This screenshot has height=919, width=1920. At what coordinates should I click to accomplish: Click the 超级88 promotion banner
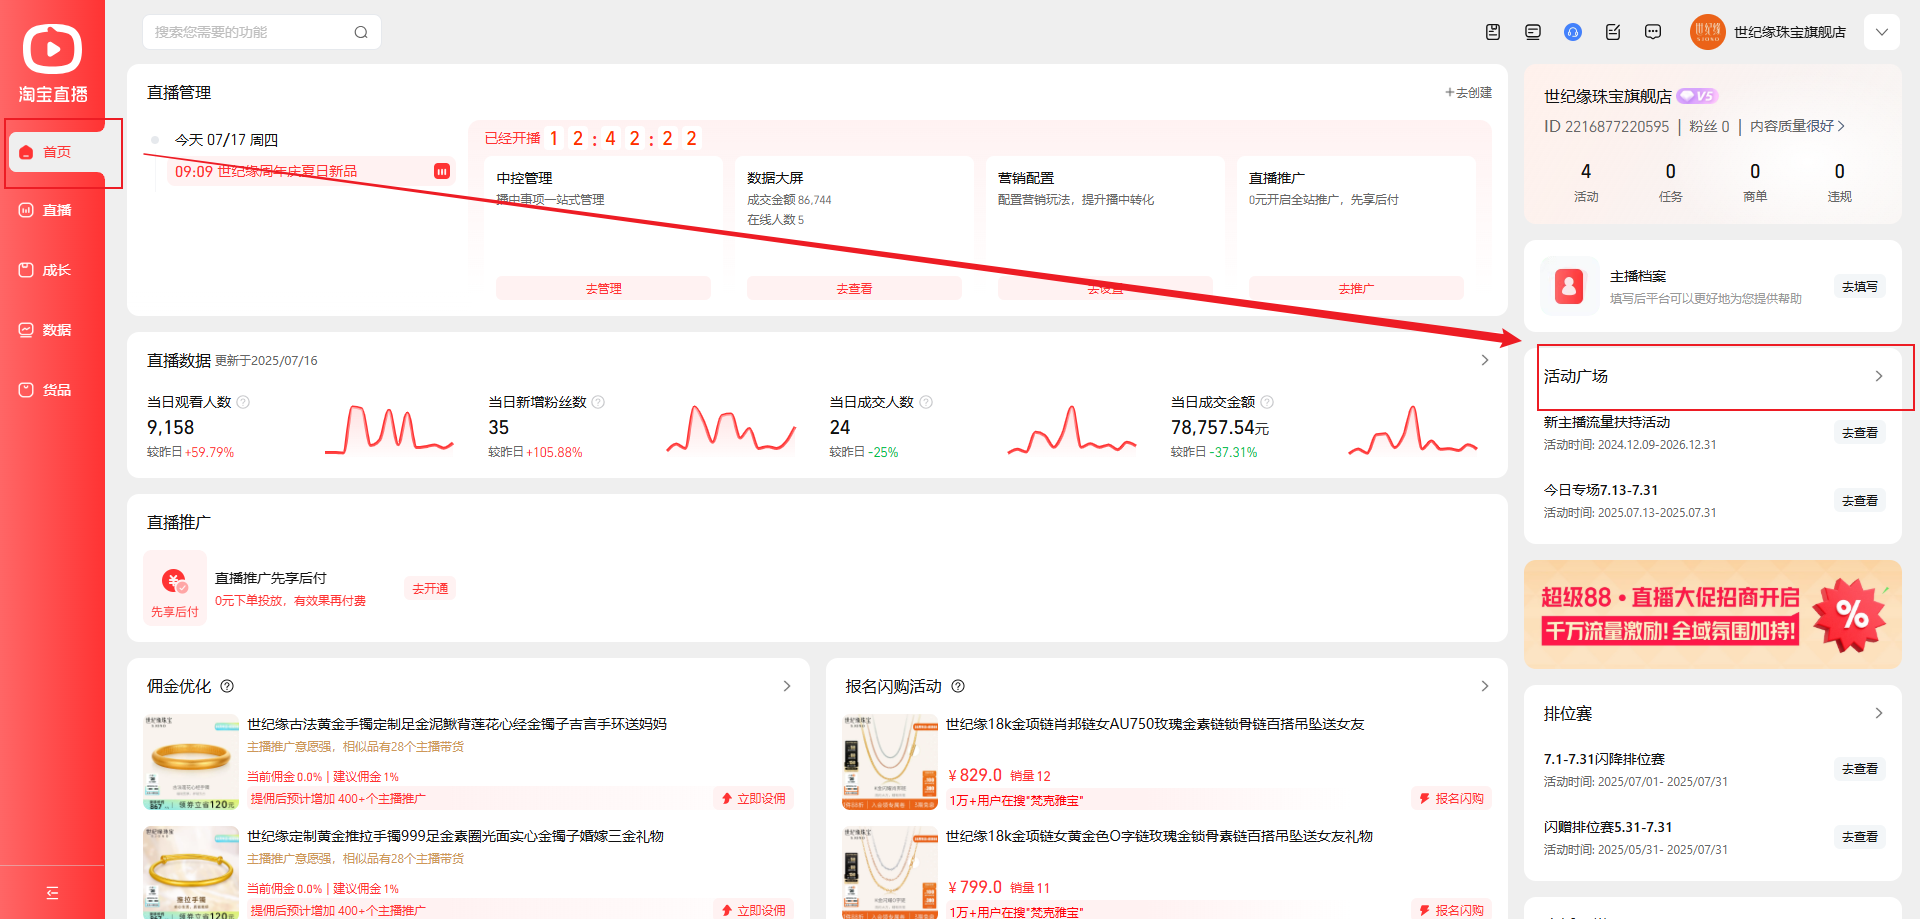click(1712, 614)
